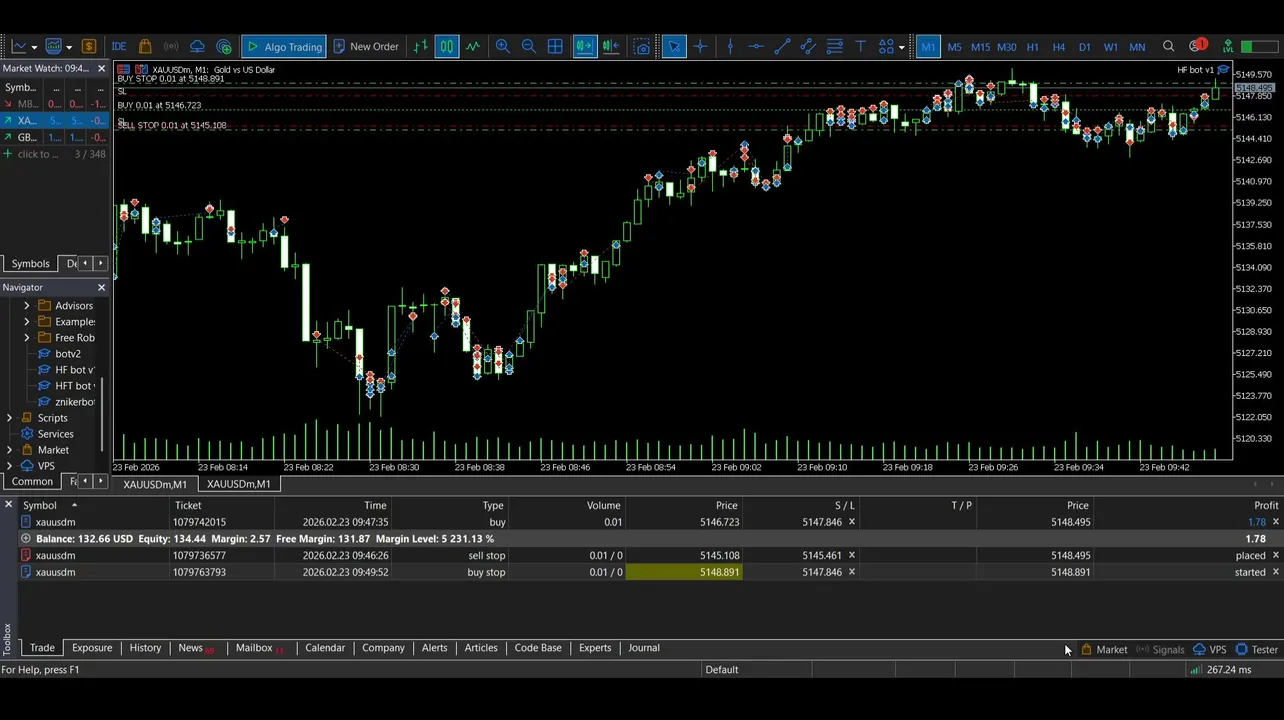Cancel the sell stop order 1079736577
The width and height of the screenshot is (1284, 720).
tap(1276, 555)
